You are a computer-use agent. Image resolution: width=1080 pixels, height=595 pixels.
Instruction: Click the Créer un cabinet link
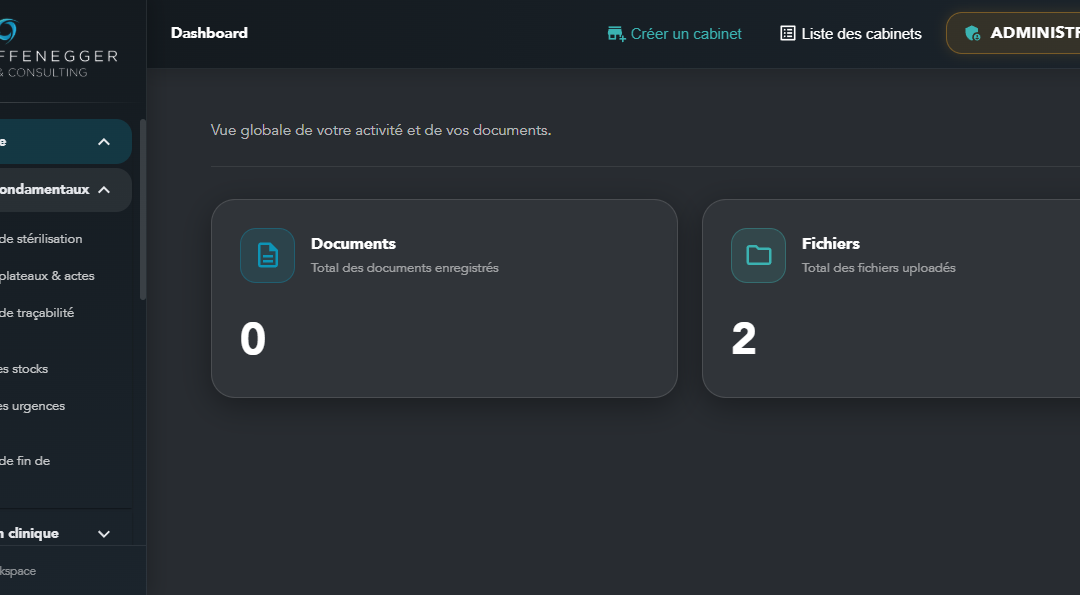675,34
